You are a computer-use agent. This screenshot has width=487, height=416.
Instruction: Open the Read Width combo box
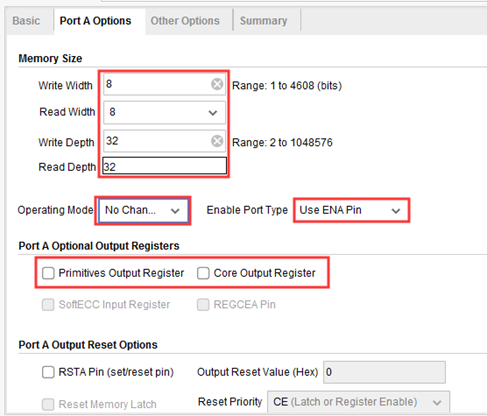tap(164, 113)
